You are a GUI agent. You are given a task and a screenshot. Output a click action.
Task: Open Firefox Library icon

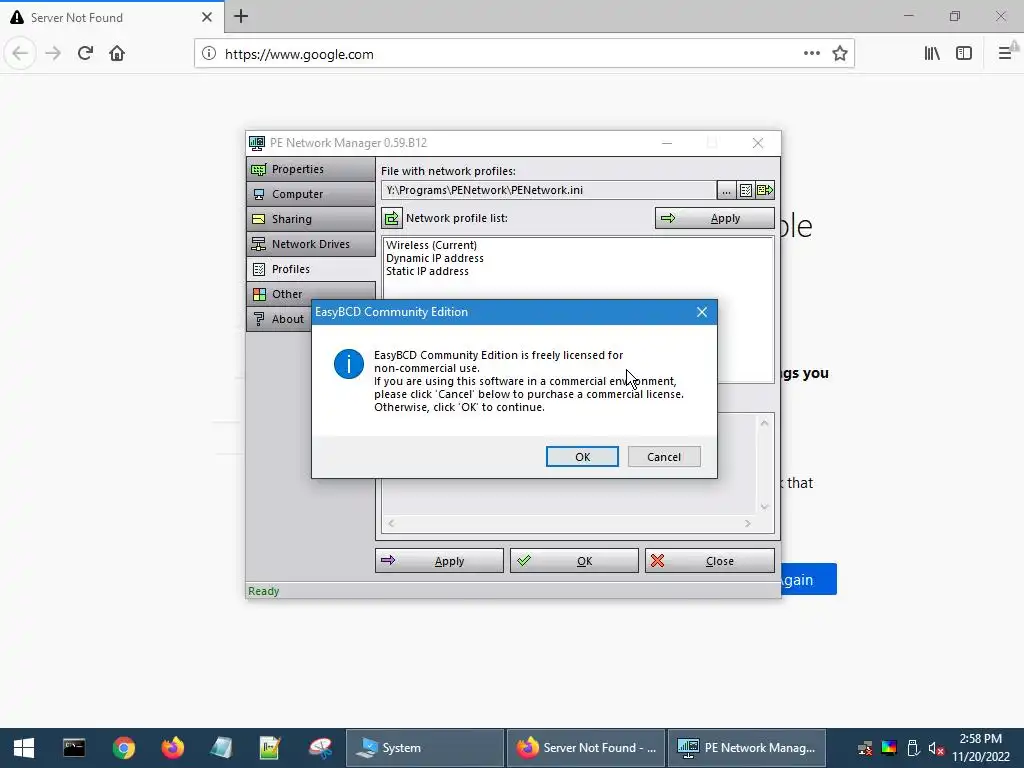(x=932, y=54)
